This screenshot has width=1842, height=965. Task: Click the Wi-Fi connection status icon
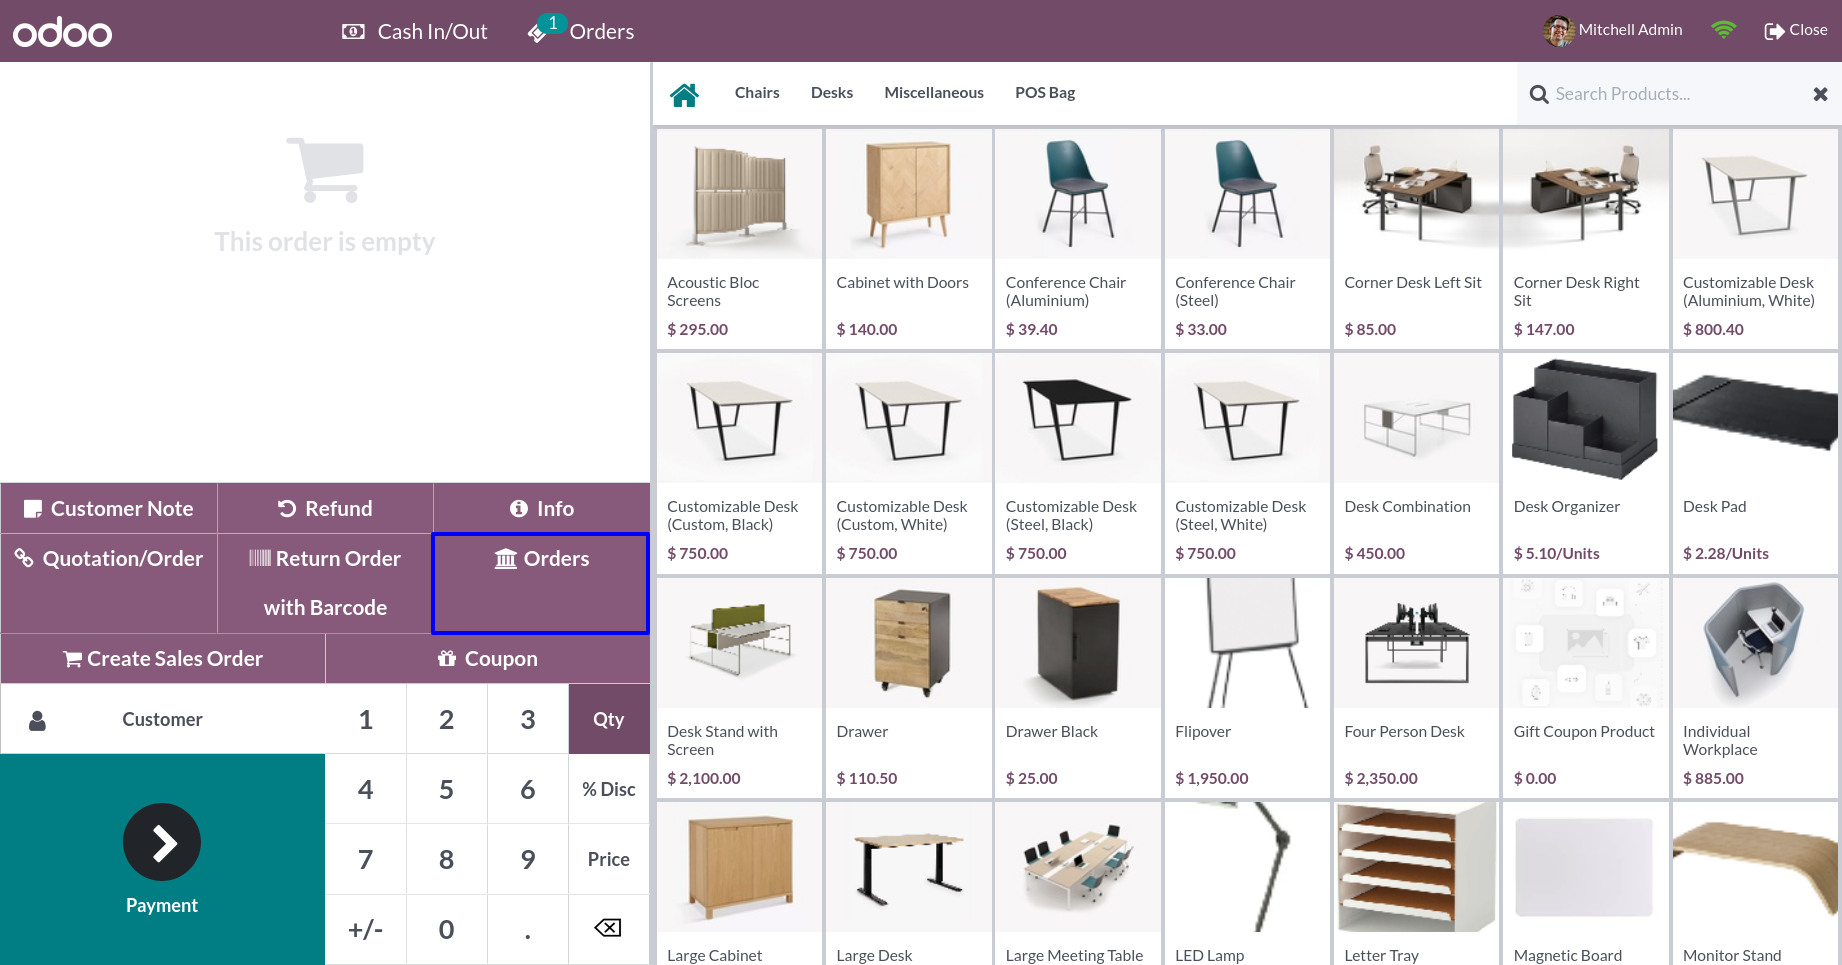click(x=1723, y=30)
